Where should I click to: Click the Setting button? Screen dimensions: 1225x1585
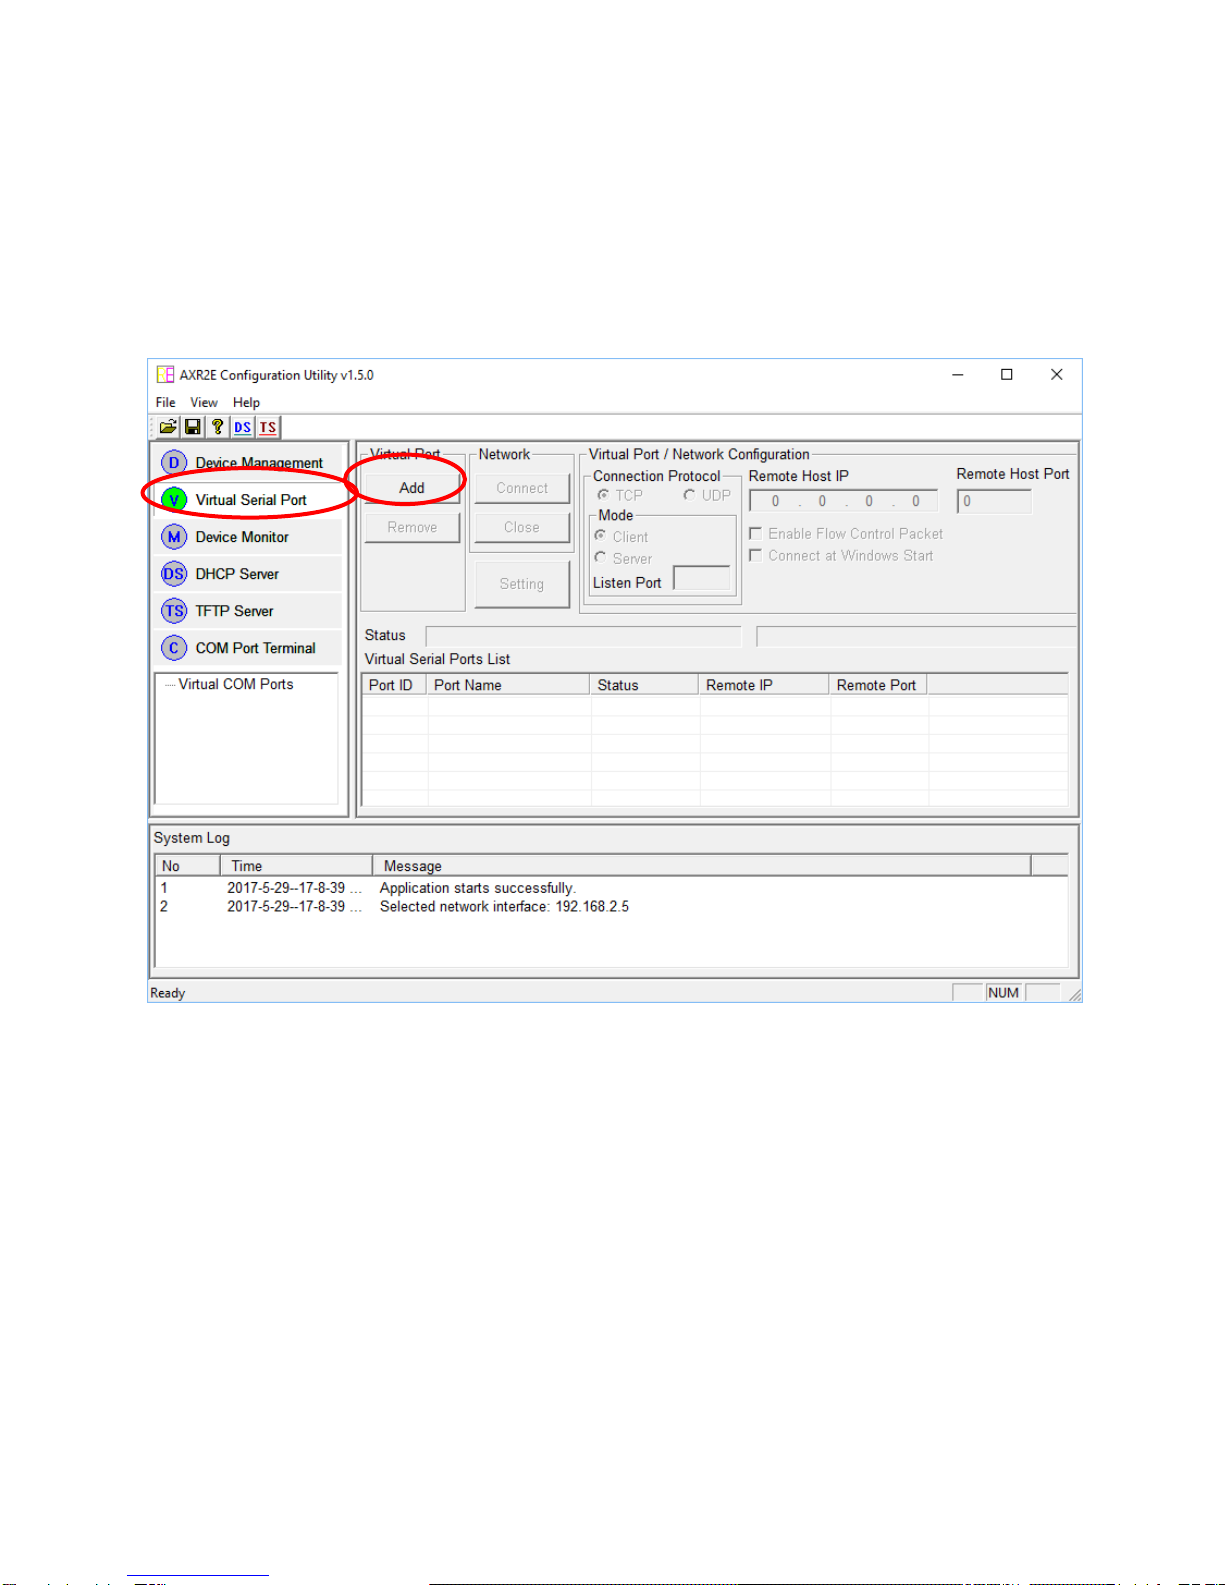[x=522, y=584]
